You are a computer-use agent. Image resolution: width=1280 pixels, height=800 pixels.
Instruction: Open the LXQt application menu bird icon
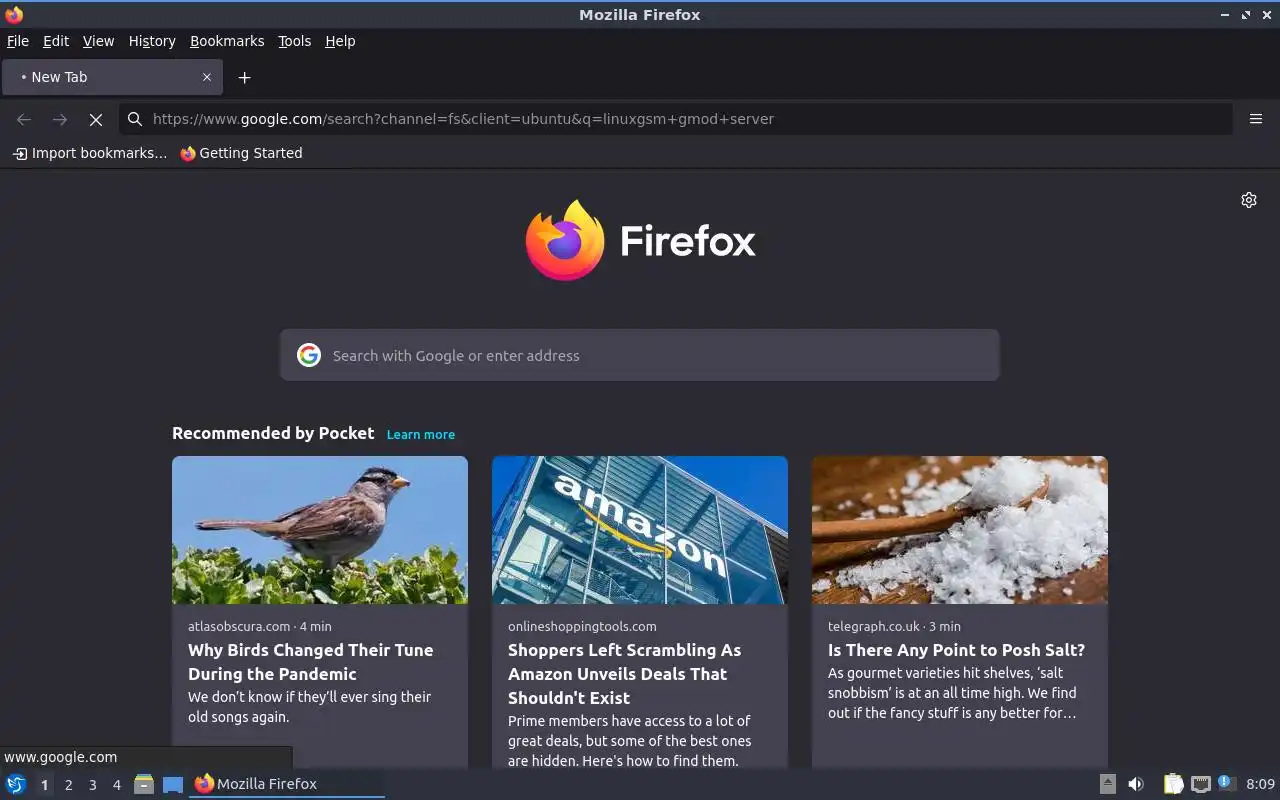16,784
